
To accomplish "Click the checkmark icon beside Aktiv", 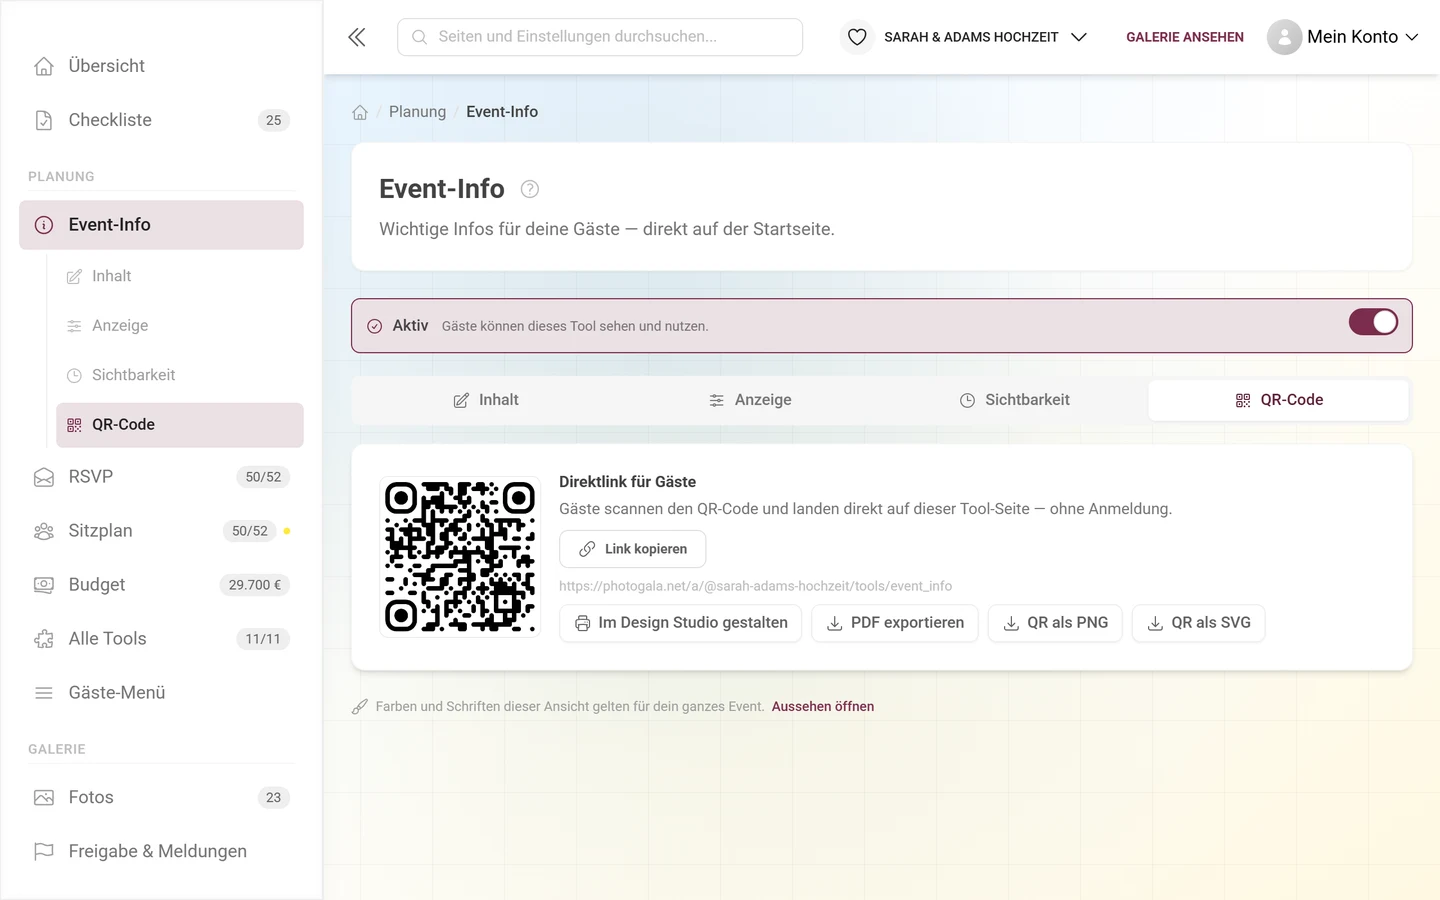I will click(375, 326).
